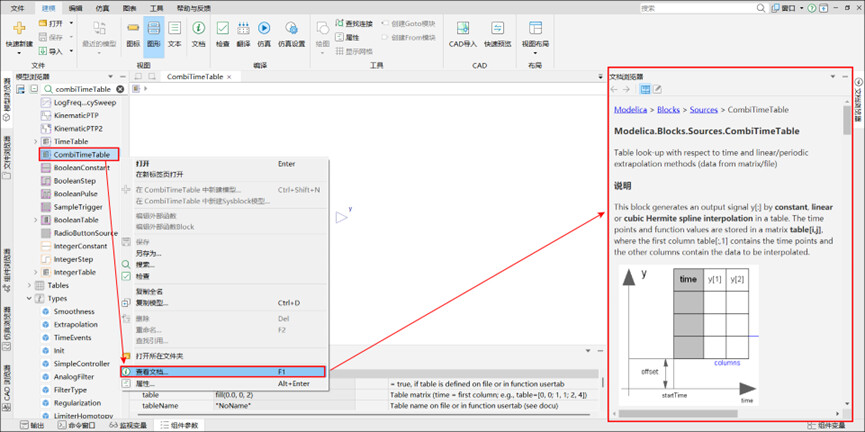Open the 导入 dropdown arrow
Image resolution: width=865 pixels, height=432 pixels.
click(71, 51)
